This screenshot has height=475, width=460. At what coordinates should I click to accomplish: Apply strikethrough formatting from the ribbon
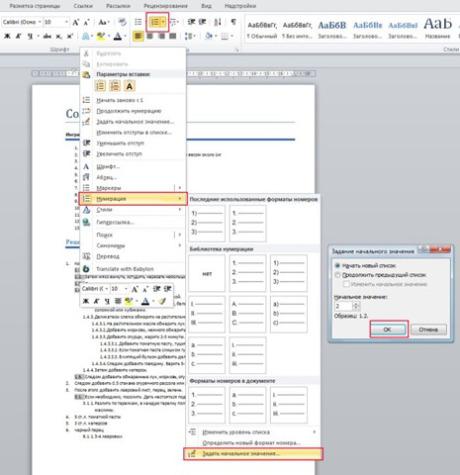[x=47, y=36]
